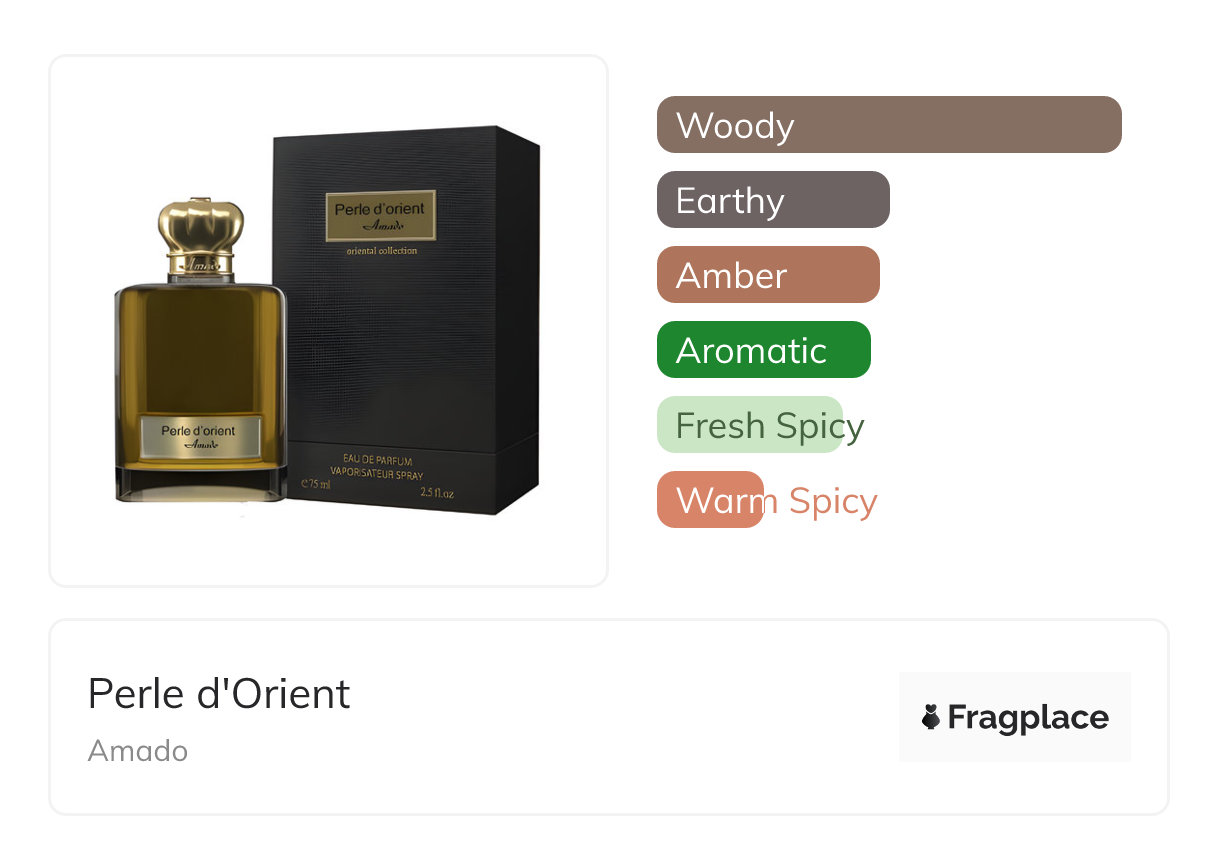The image size is (1218, 864).
Task: Click the green Aromatic accord bar
Action: (x=764, y=350)
